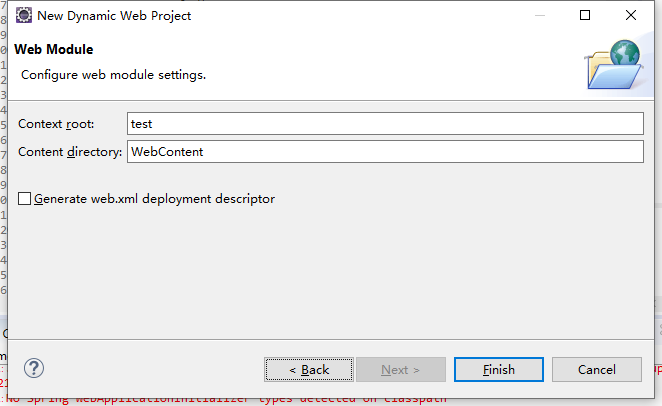Click the 'deployment descriptor' label text
Image resolution: width=662 pixels, height=406 pixels.
[x=209, y=199]
